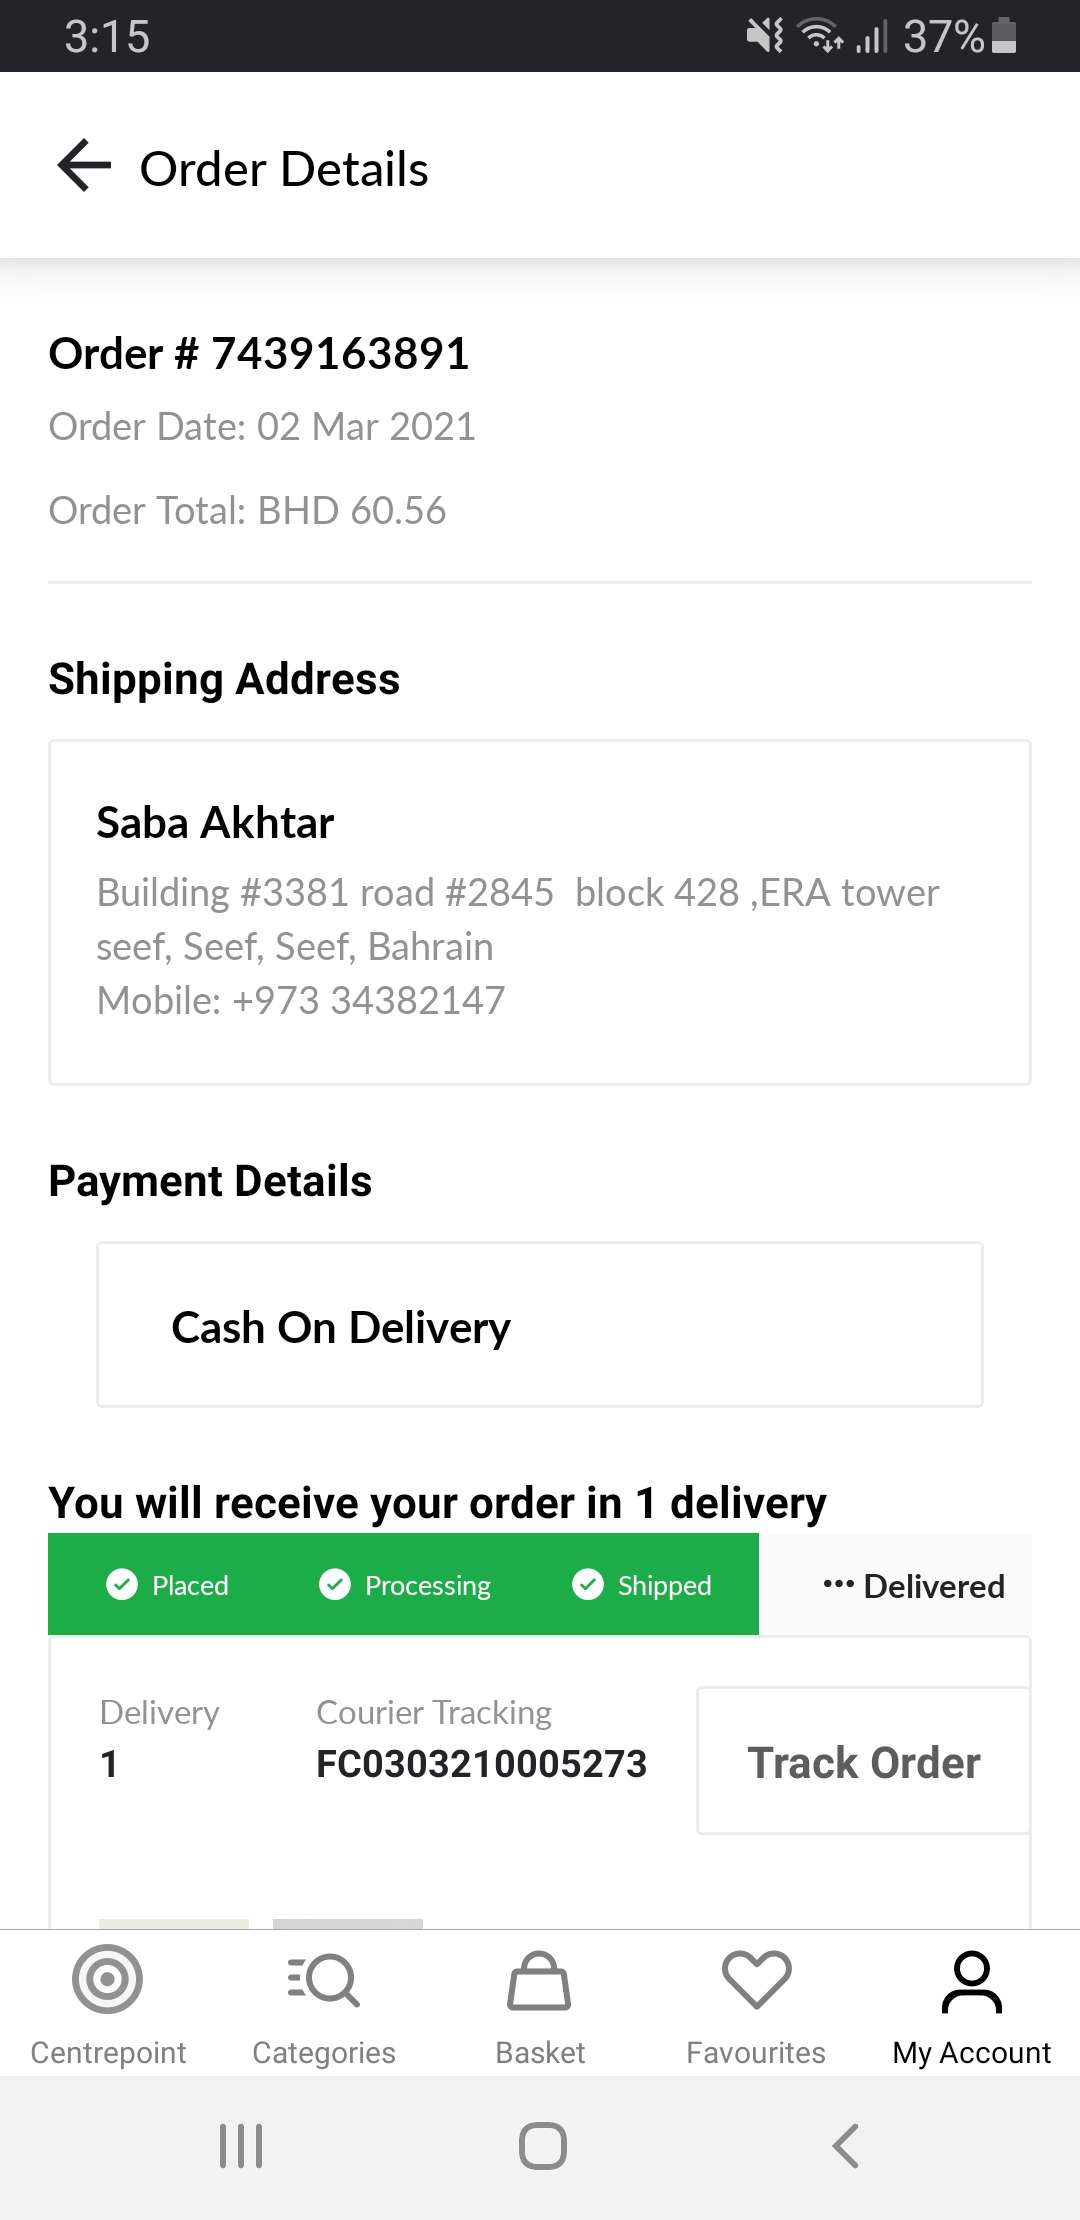The width and height of the screenshot is (1080, 2220).
Task: Select the Processing status step
Action: point(405,1585)
